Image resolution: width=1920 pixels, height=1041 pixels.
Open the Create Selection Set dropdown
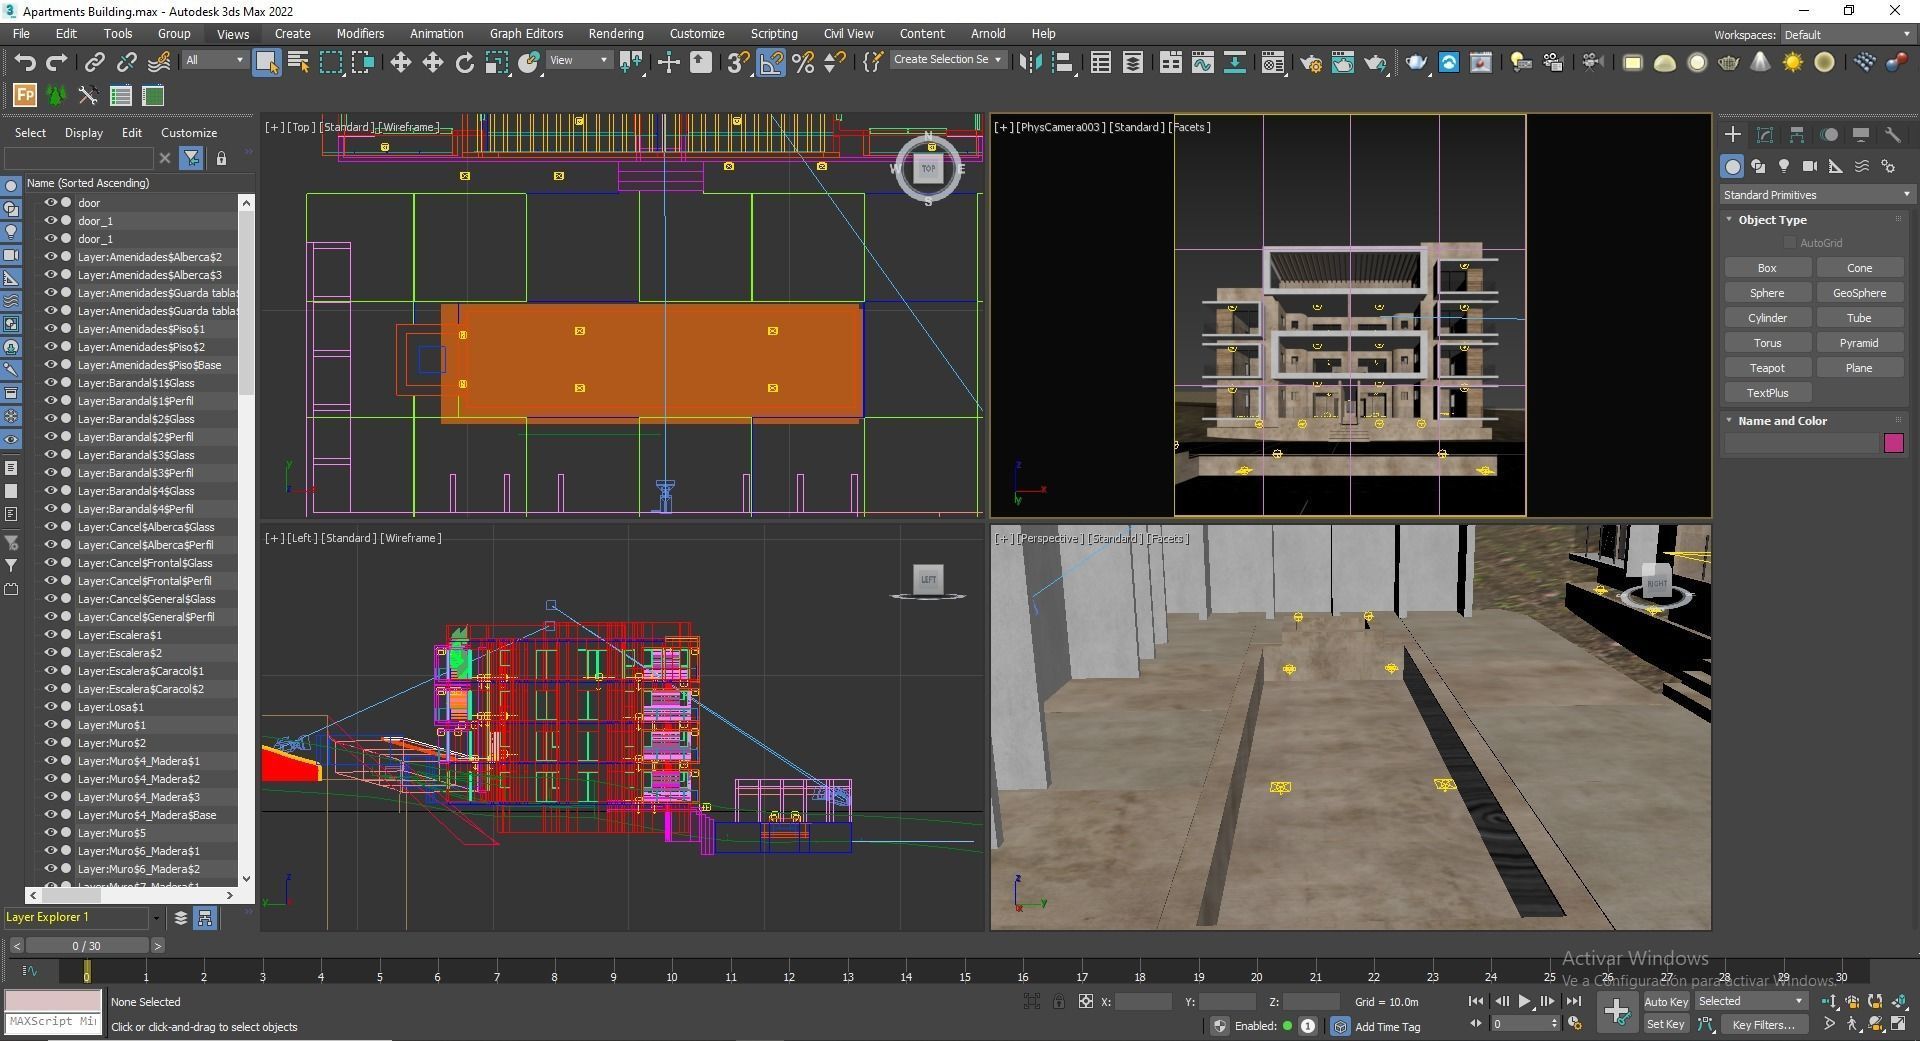point(947,60)
